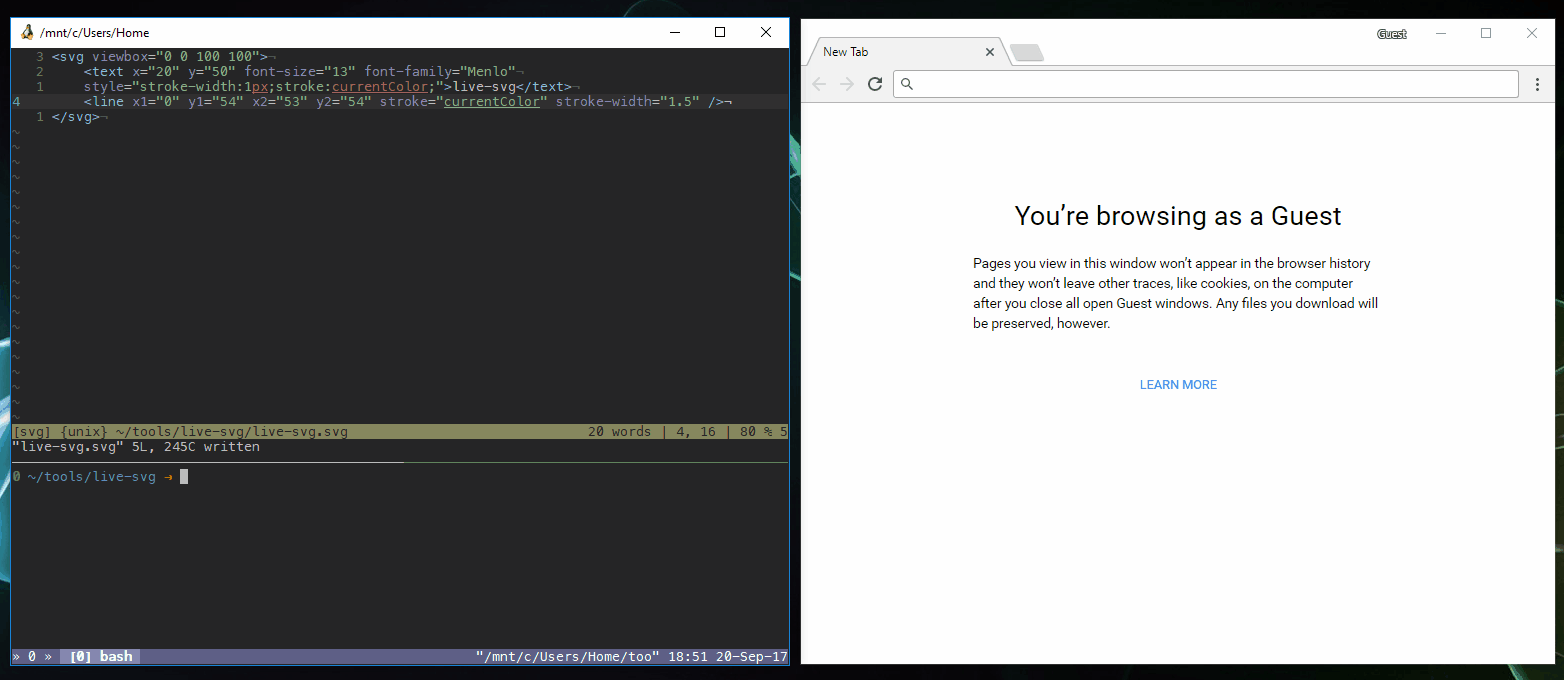Screen dimensions: 1564x680
Task: Click stroke-width="1.5" in the line element
Action: tap(627, 102)
